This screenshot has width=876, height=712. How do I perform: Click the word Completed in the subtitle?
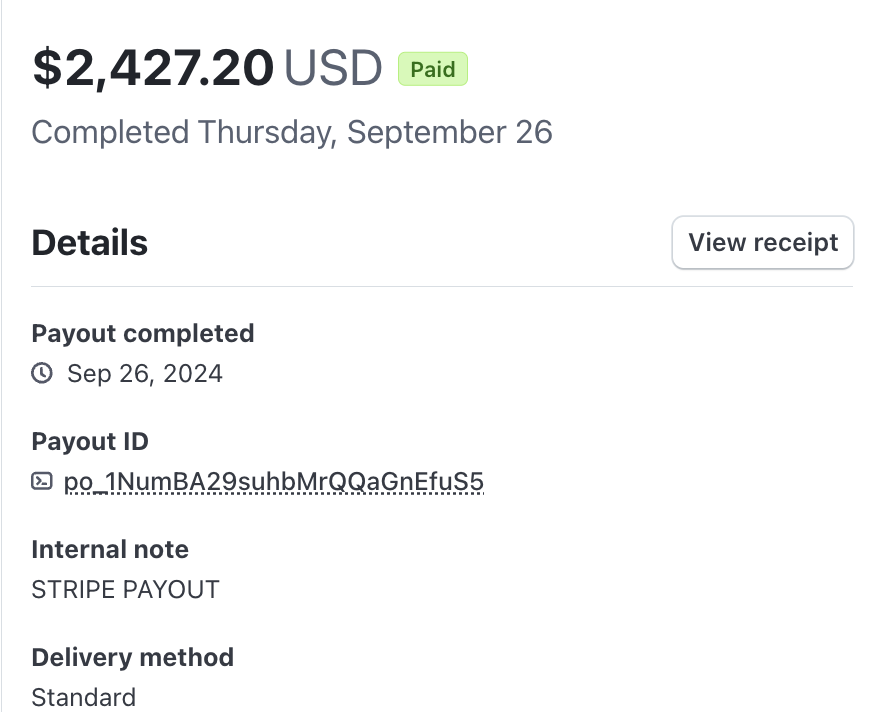click(x=110, y=132)
